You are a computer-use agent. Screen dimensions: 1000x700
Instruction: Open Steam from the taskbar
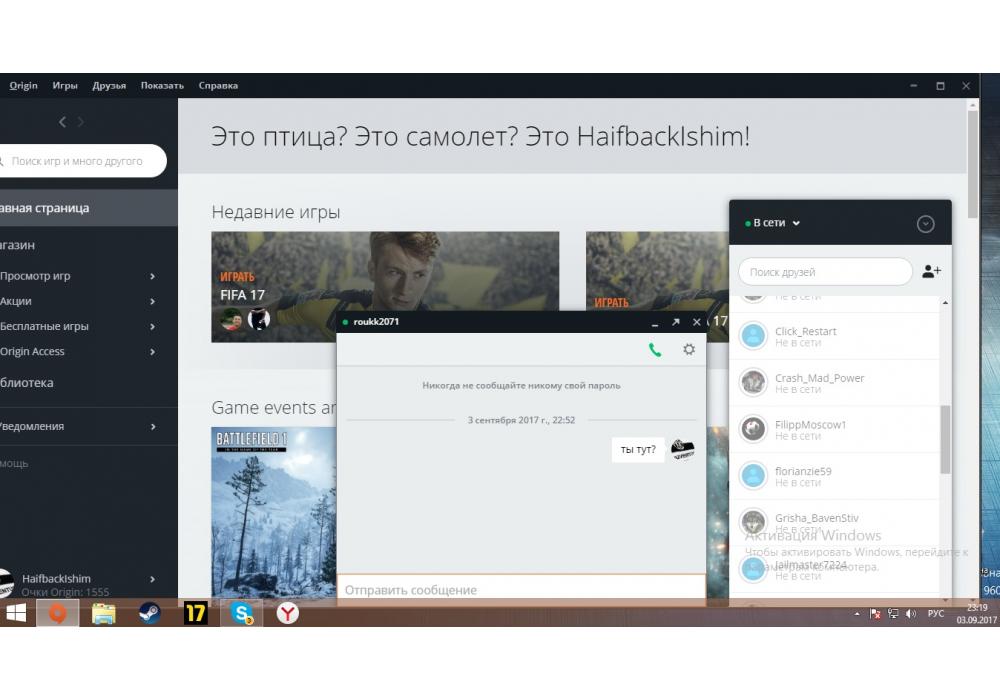pyautogui.click(x=150, y=613)
